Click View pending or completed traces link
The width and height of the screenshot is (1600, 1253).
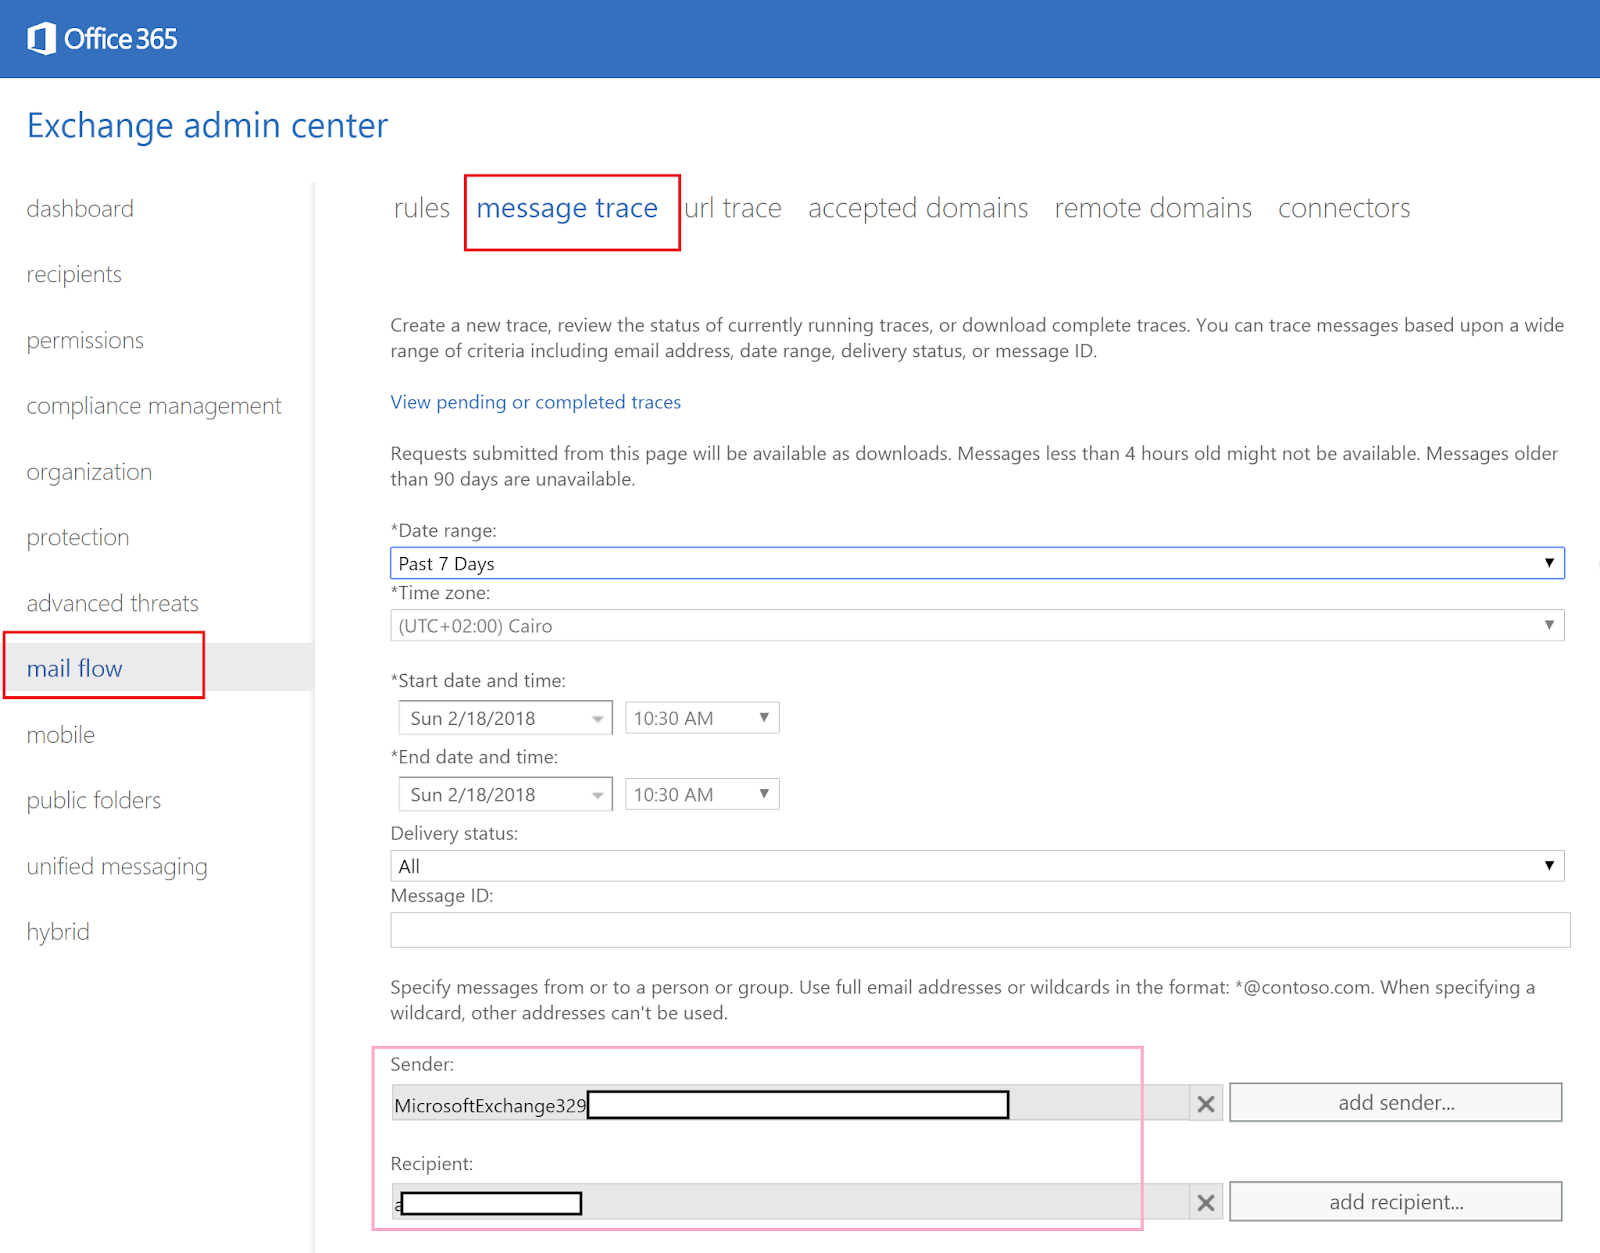click(x=536, y=402)
